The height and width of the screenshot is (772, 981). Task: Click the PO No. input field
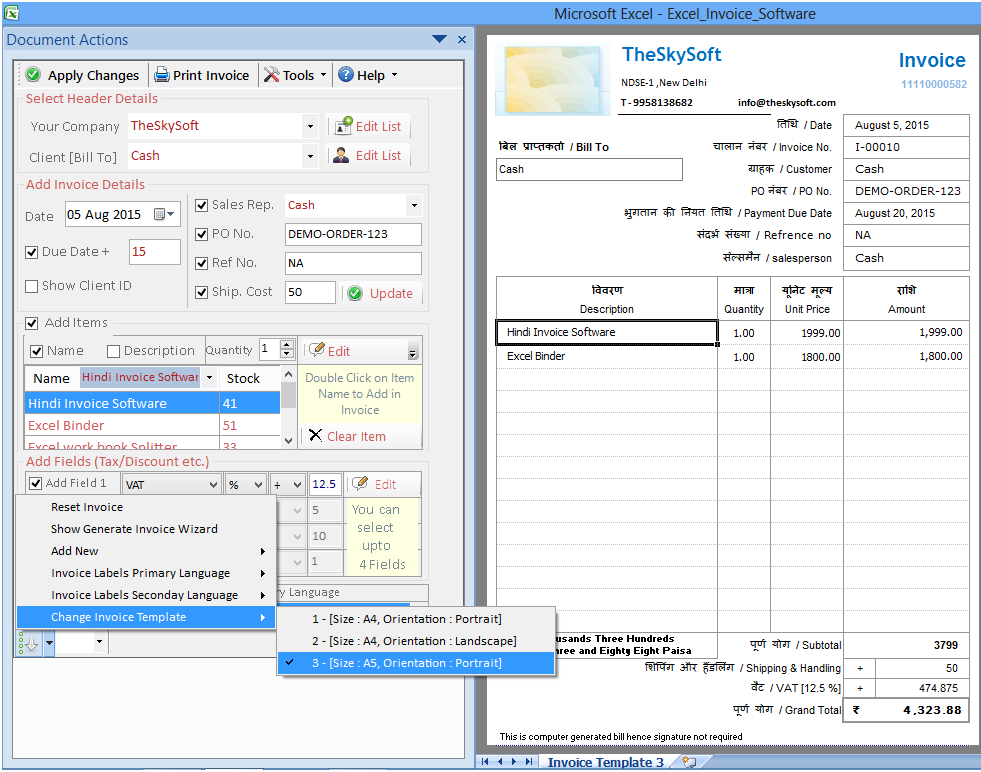[353, 234]
